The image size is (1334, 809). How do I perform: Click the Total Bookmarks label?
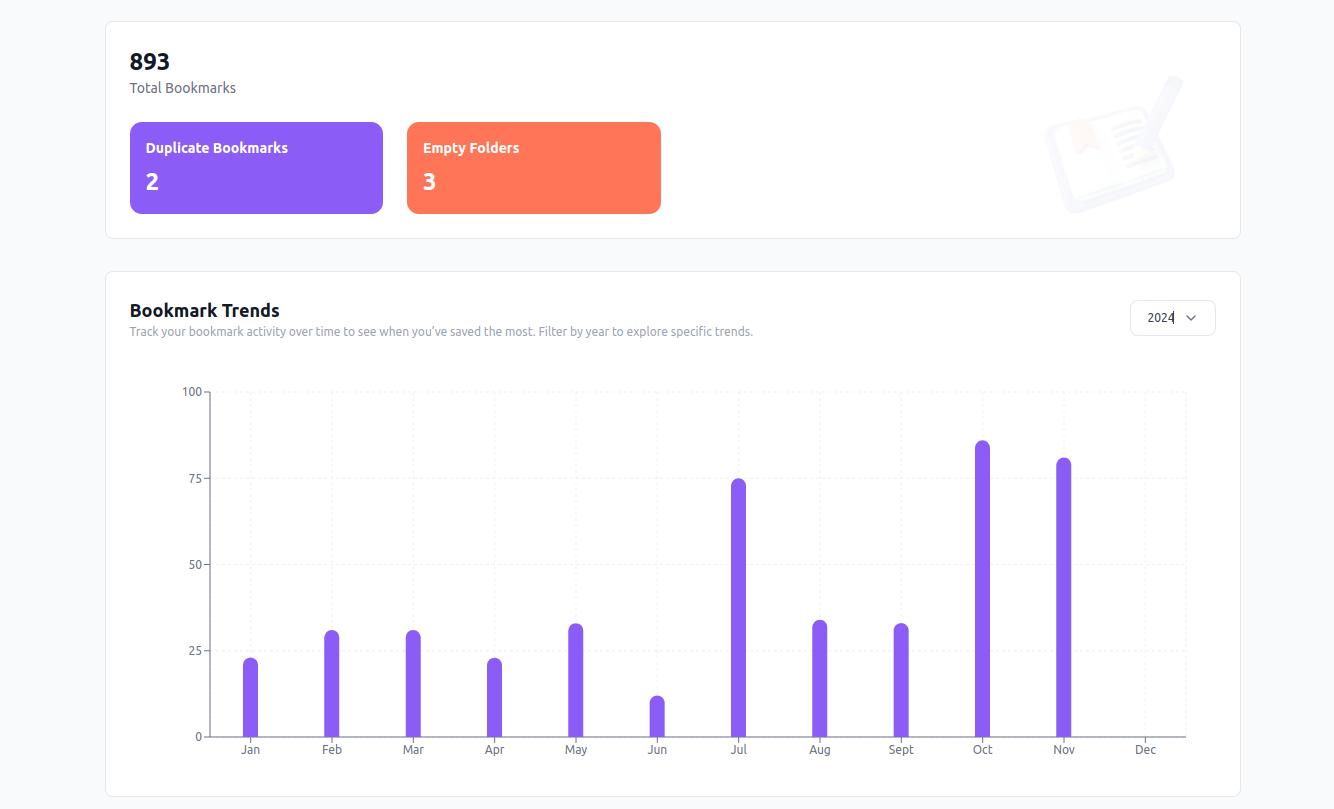(x=183, y=88)
